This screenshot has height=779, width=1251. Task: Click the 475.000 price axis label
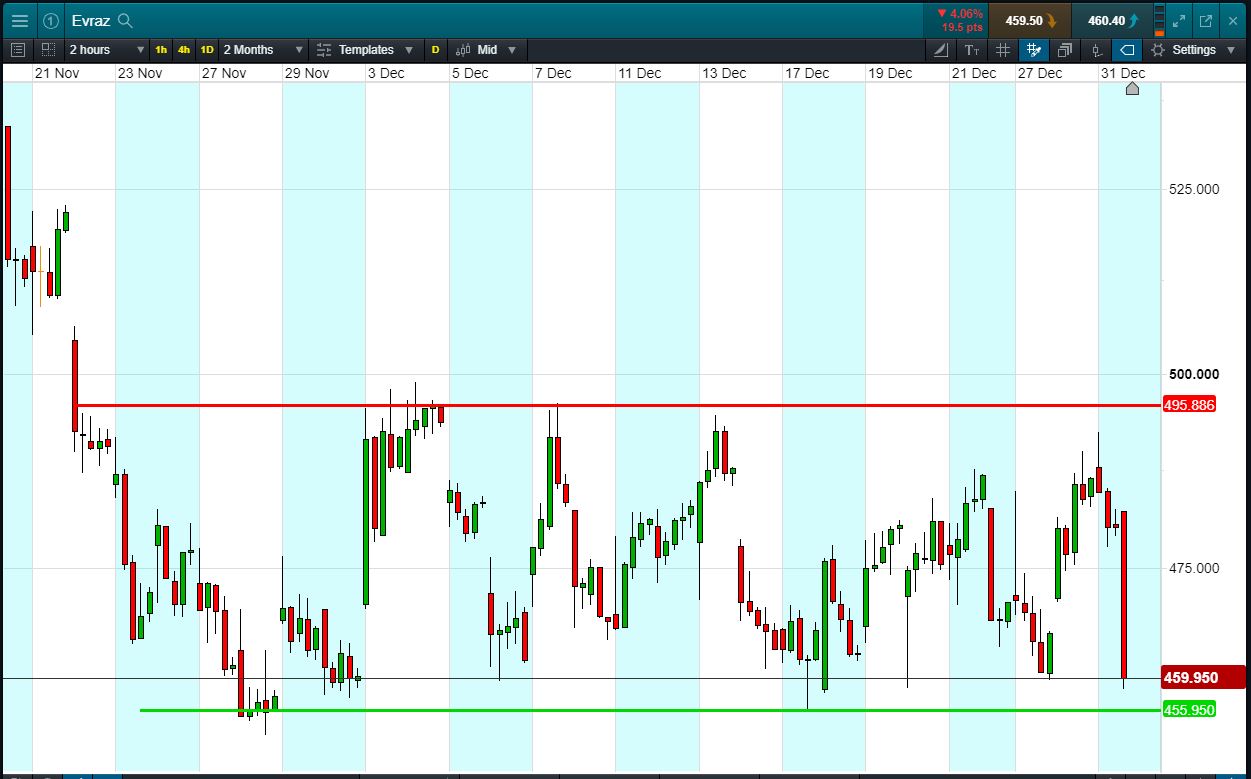(1194, 568)
